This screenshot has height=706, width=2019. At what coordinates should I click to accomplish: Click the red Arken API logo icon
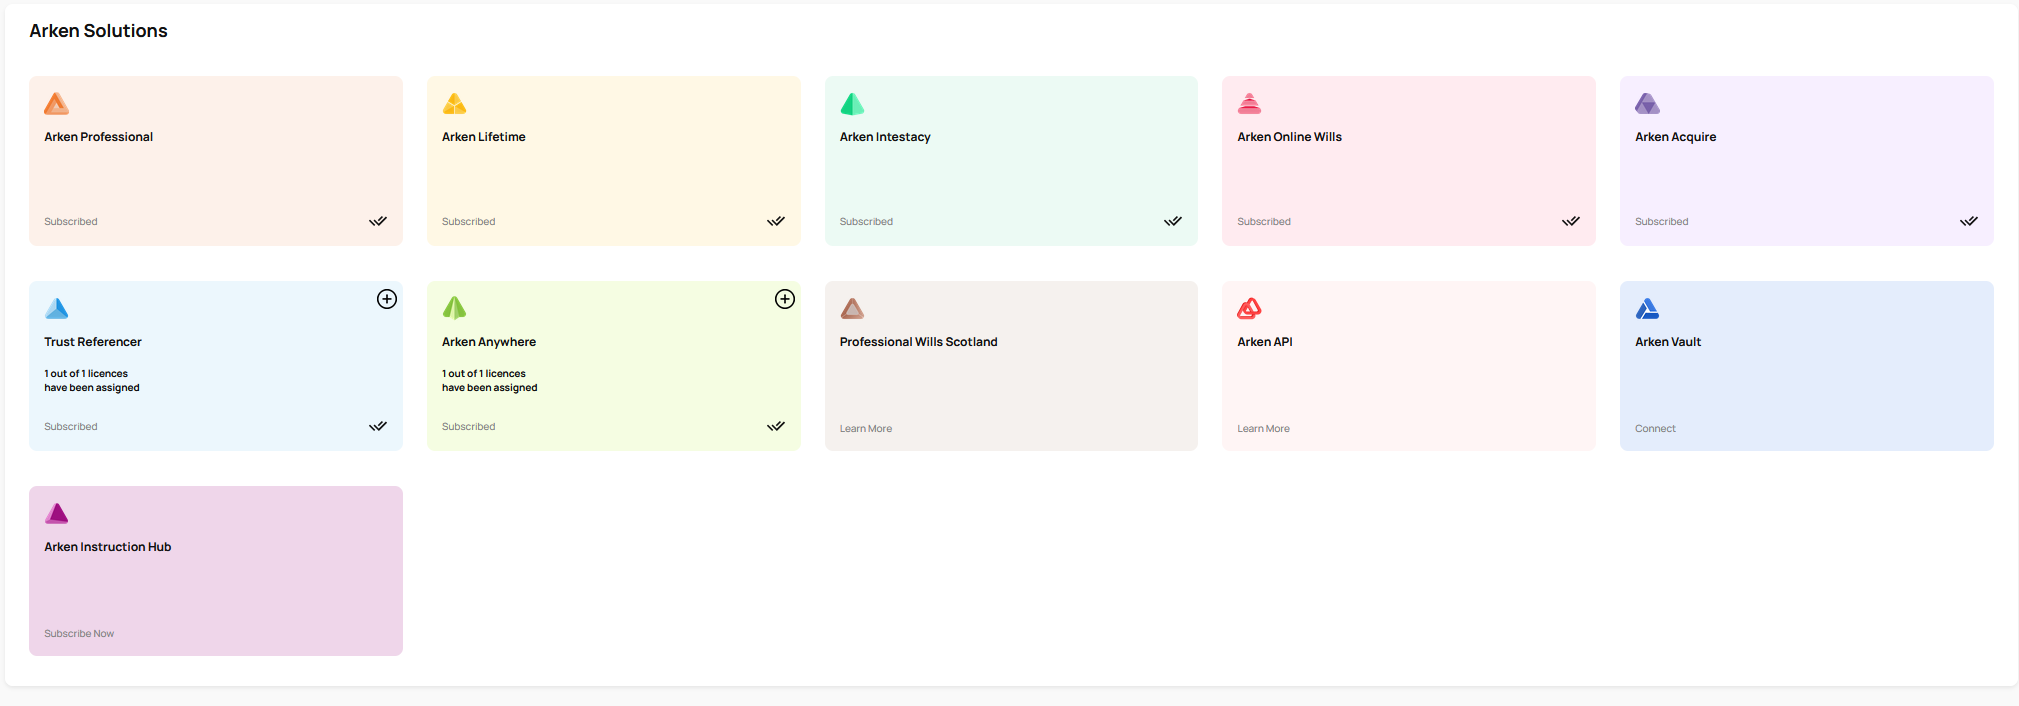click(x=1250, y=309)
